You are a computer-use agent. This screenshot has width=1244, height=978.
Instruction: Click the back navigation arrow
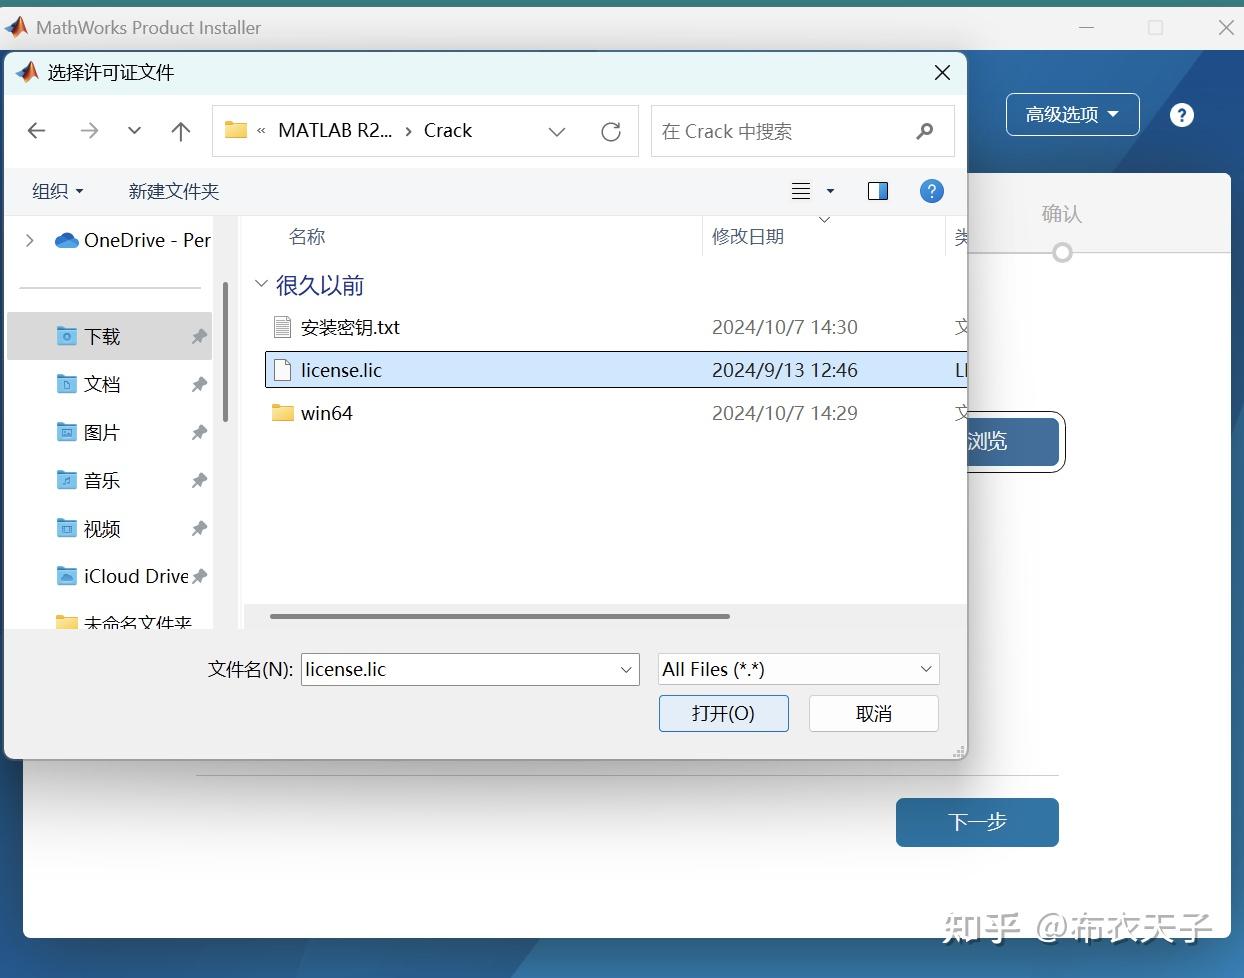[37, 130]
